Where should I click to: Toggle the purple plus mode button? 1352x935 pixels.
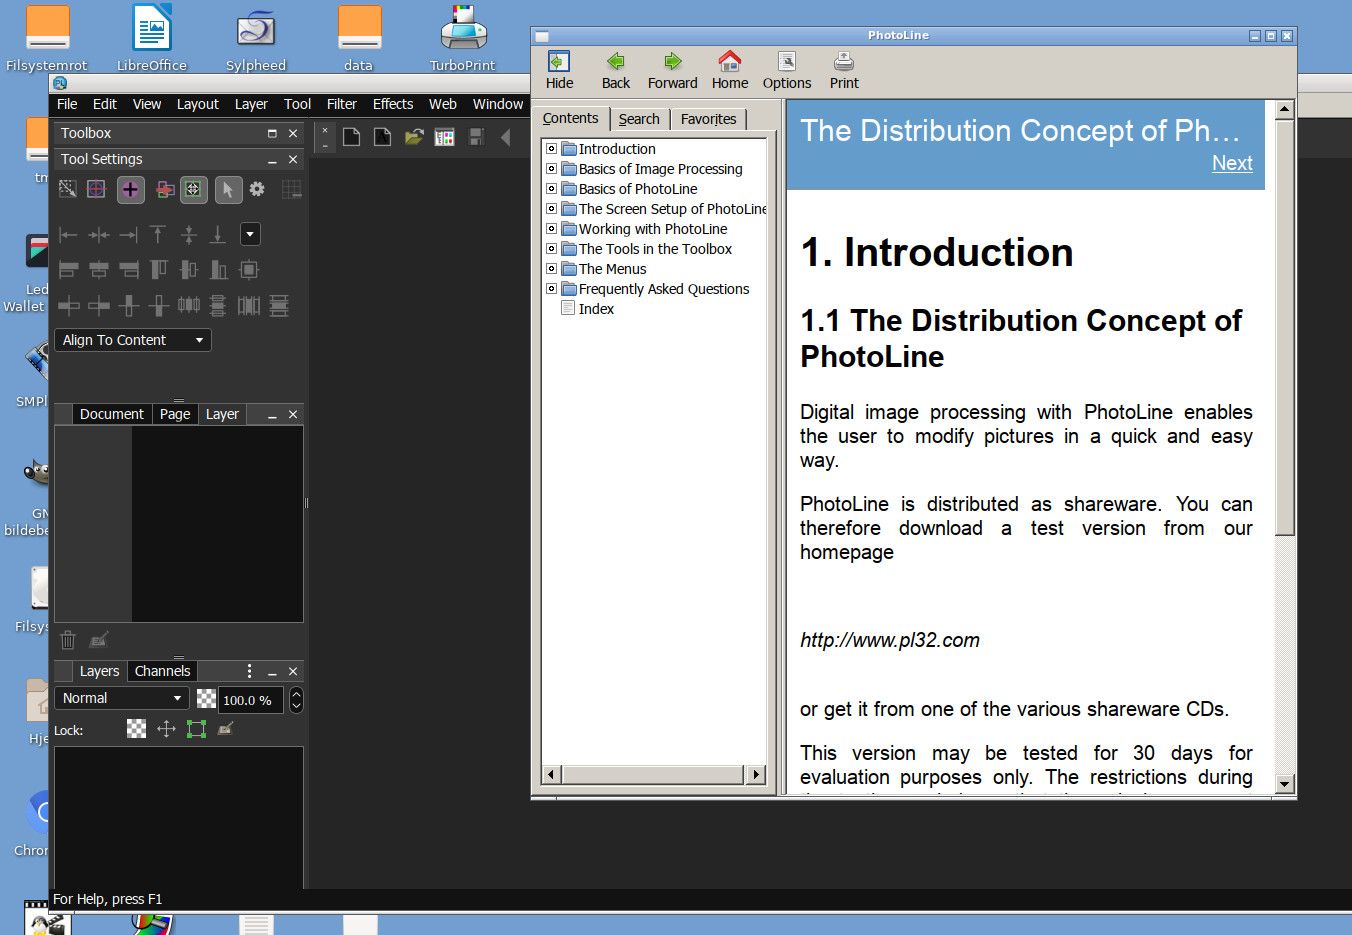(130, 189)
